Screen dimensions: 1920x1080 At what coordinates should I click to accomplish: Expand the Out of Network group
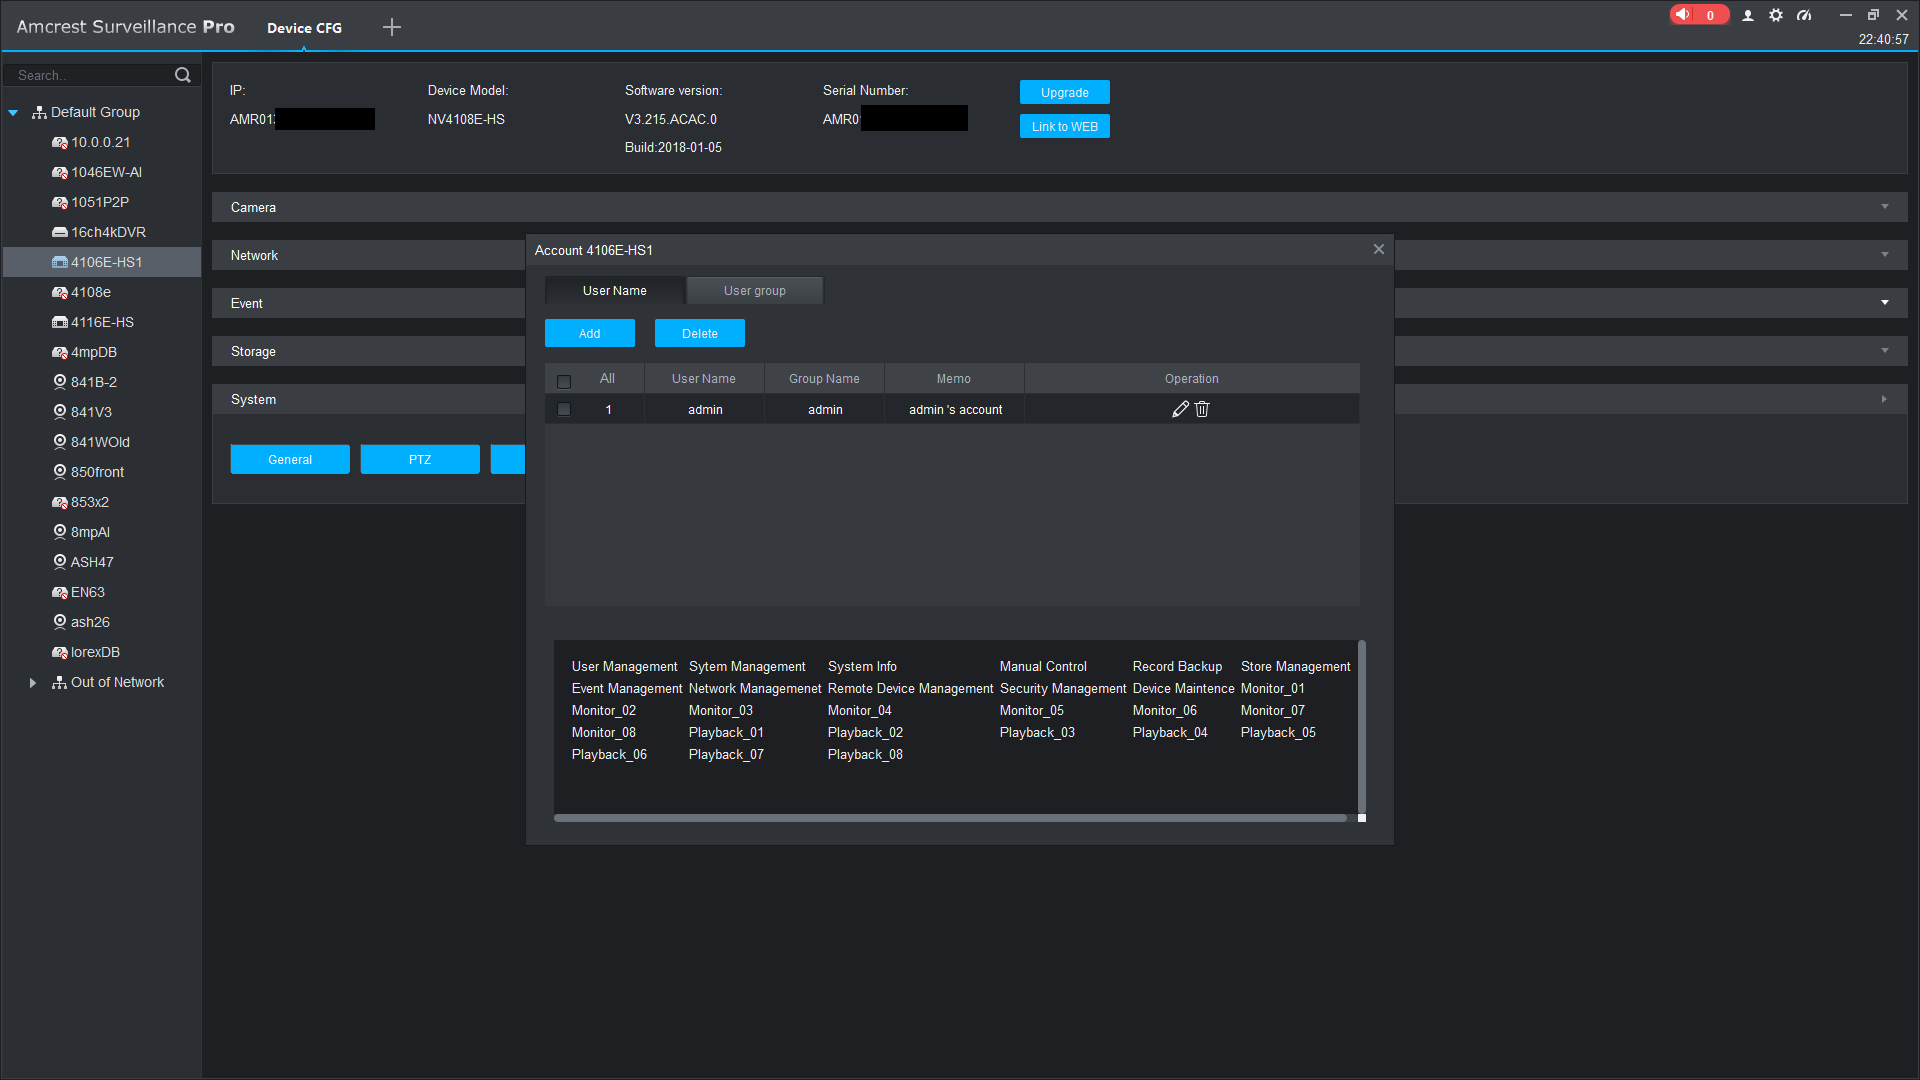point(33,683)
